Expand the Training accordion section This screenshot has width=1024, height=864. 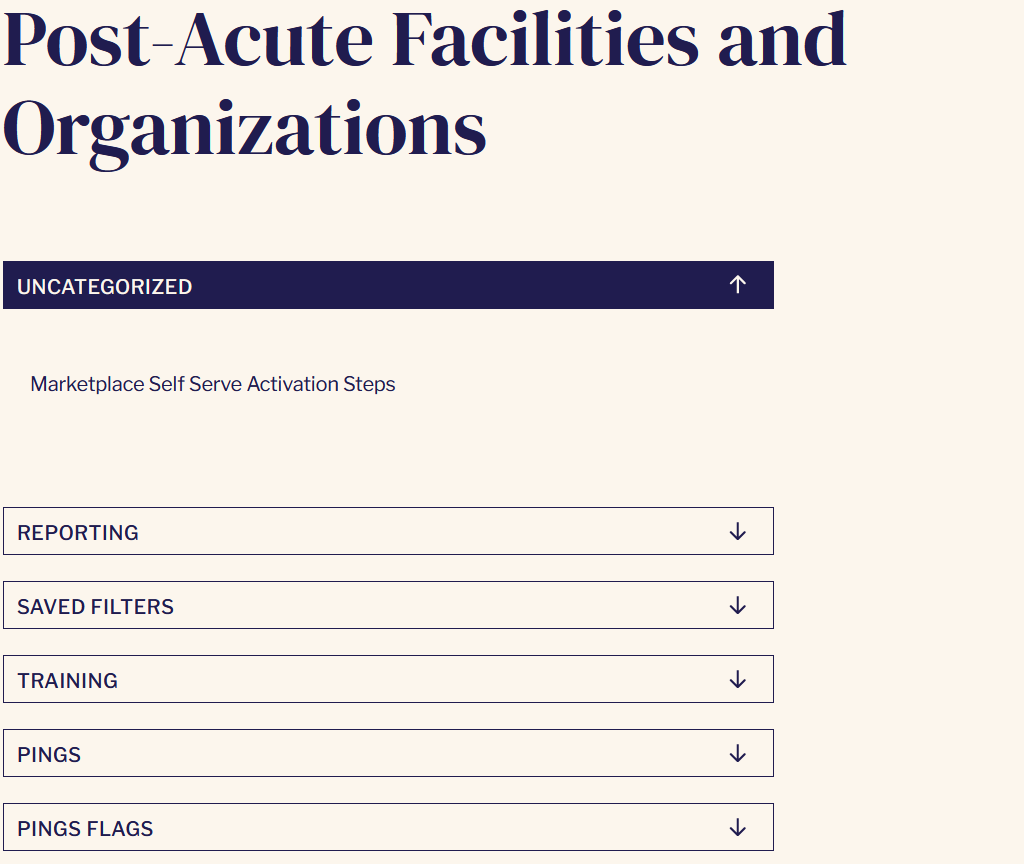click(388, 679)
